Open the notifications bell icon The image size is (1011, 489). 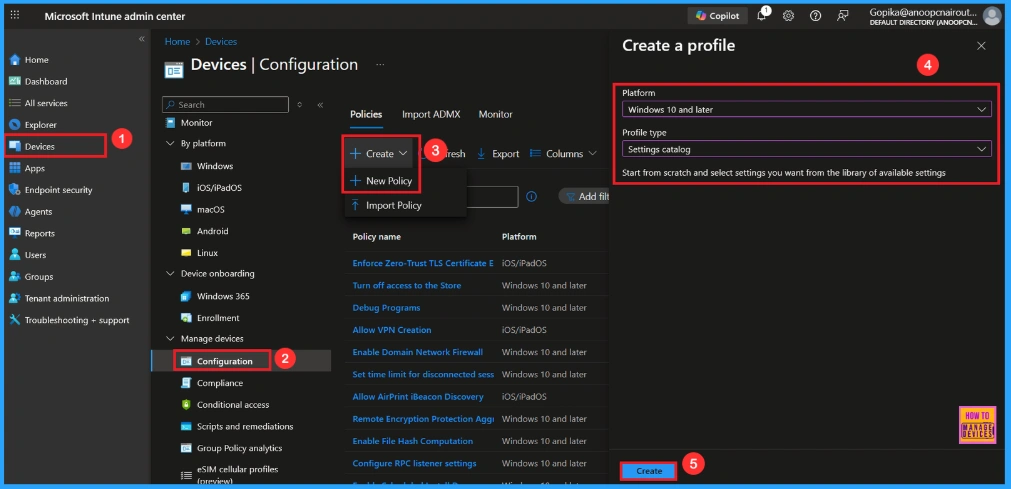coord(761,16)
